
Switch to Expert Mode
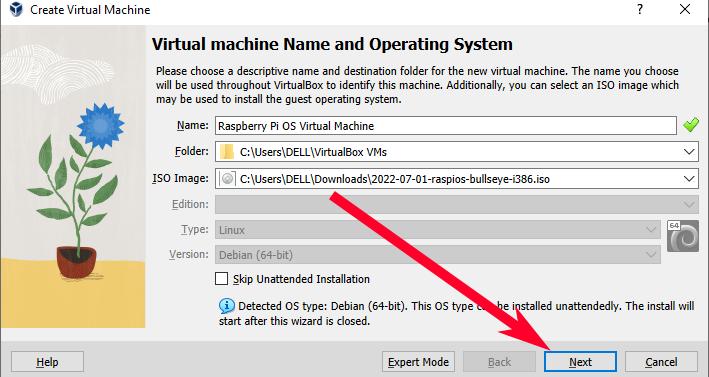[x=418, y=362]
